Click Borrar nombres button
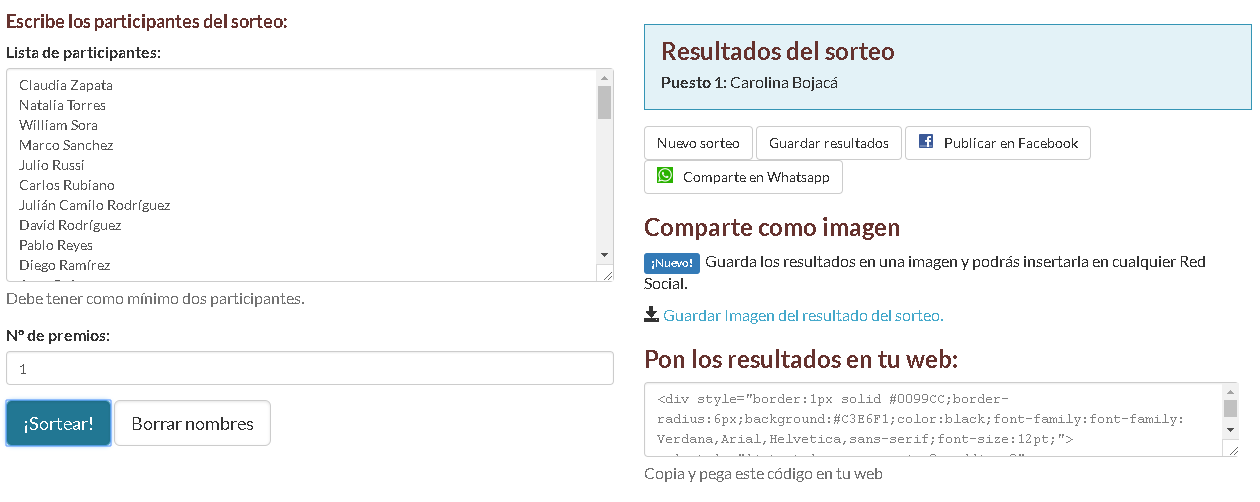Image resolution: width=1260 pixels, height=502 pixels. [192, 423]
